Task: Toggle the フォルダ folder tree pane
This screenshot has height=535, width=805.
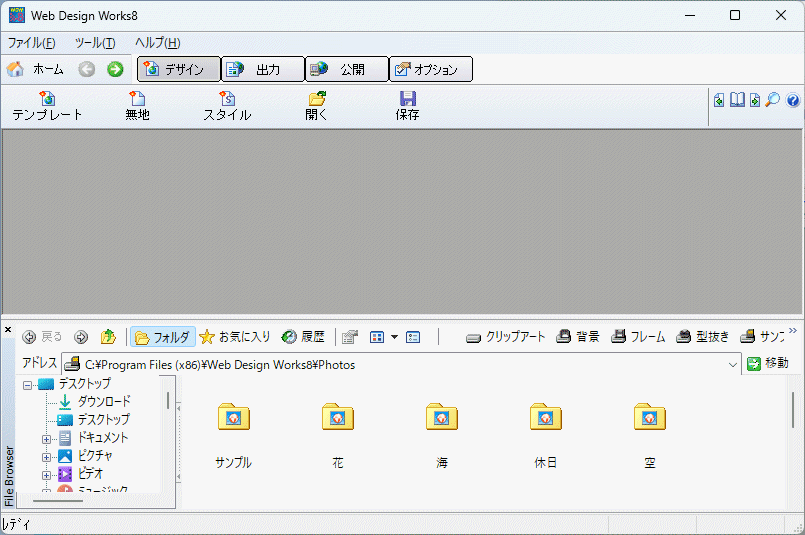Action: [x=163, y=337]
